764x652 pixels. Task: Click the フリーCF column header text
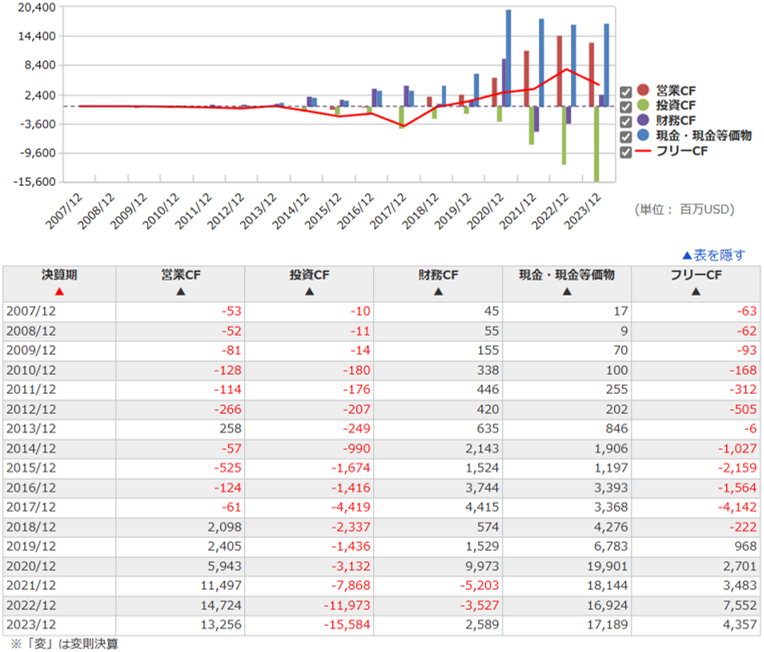click(696, 274)
